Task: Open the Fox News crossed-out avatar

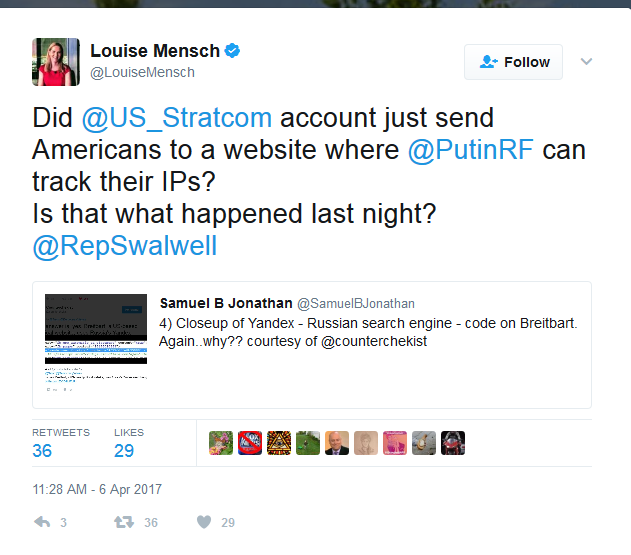Action: [250, 443]
